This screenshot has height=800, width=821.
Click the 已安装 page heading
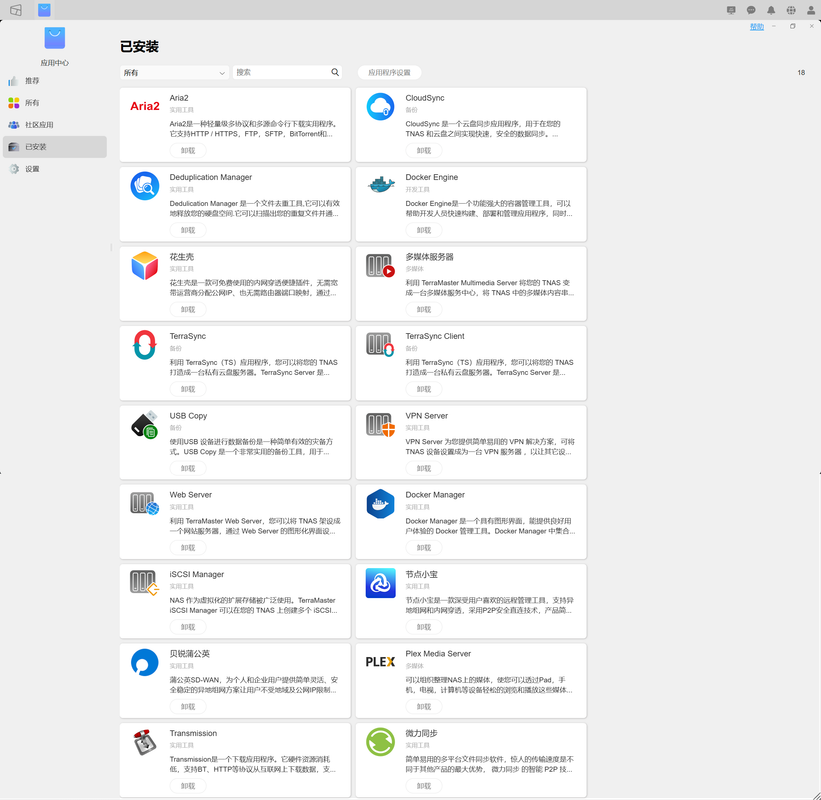click(139, 47)
